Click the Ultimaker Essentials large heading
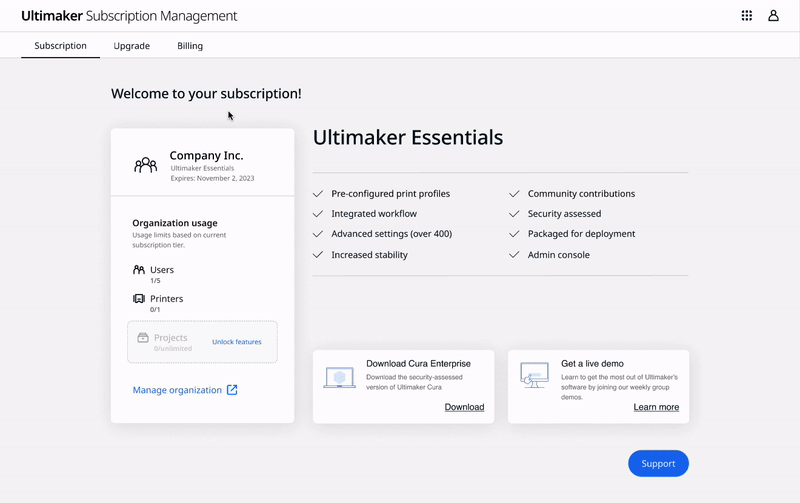This screenshot has height=503, width=800. tap(408, 137)
